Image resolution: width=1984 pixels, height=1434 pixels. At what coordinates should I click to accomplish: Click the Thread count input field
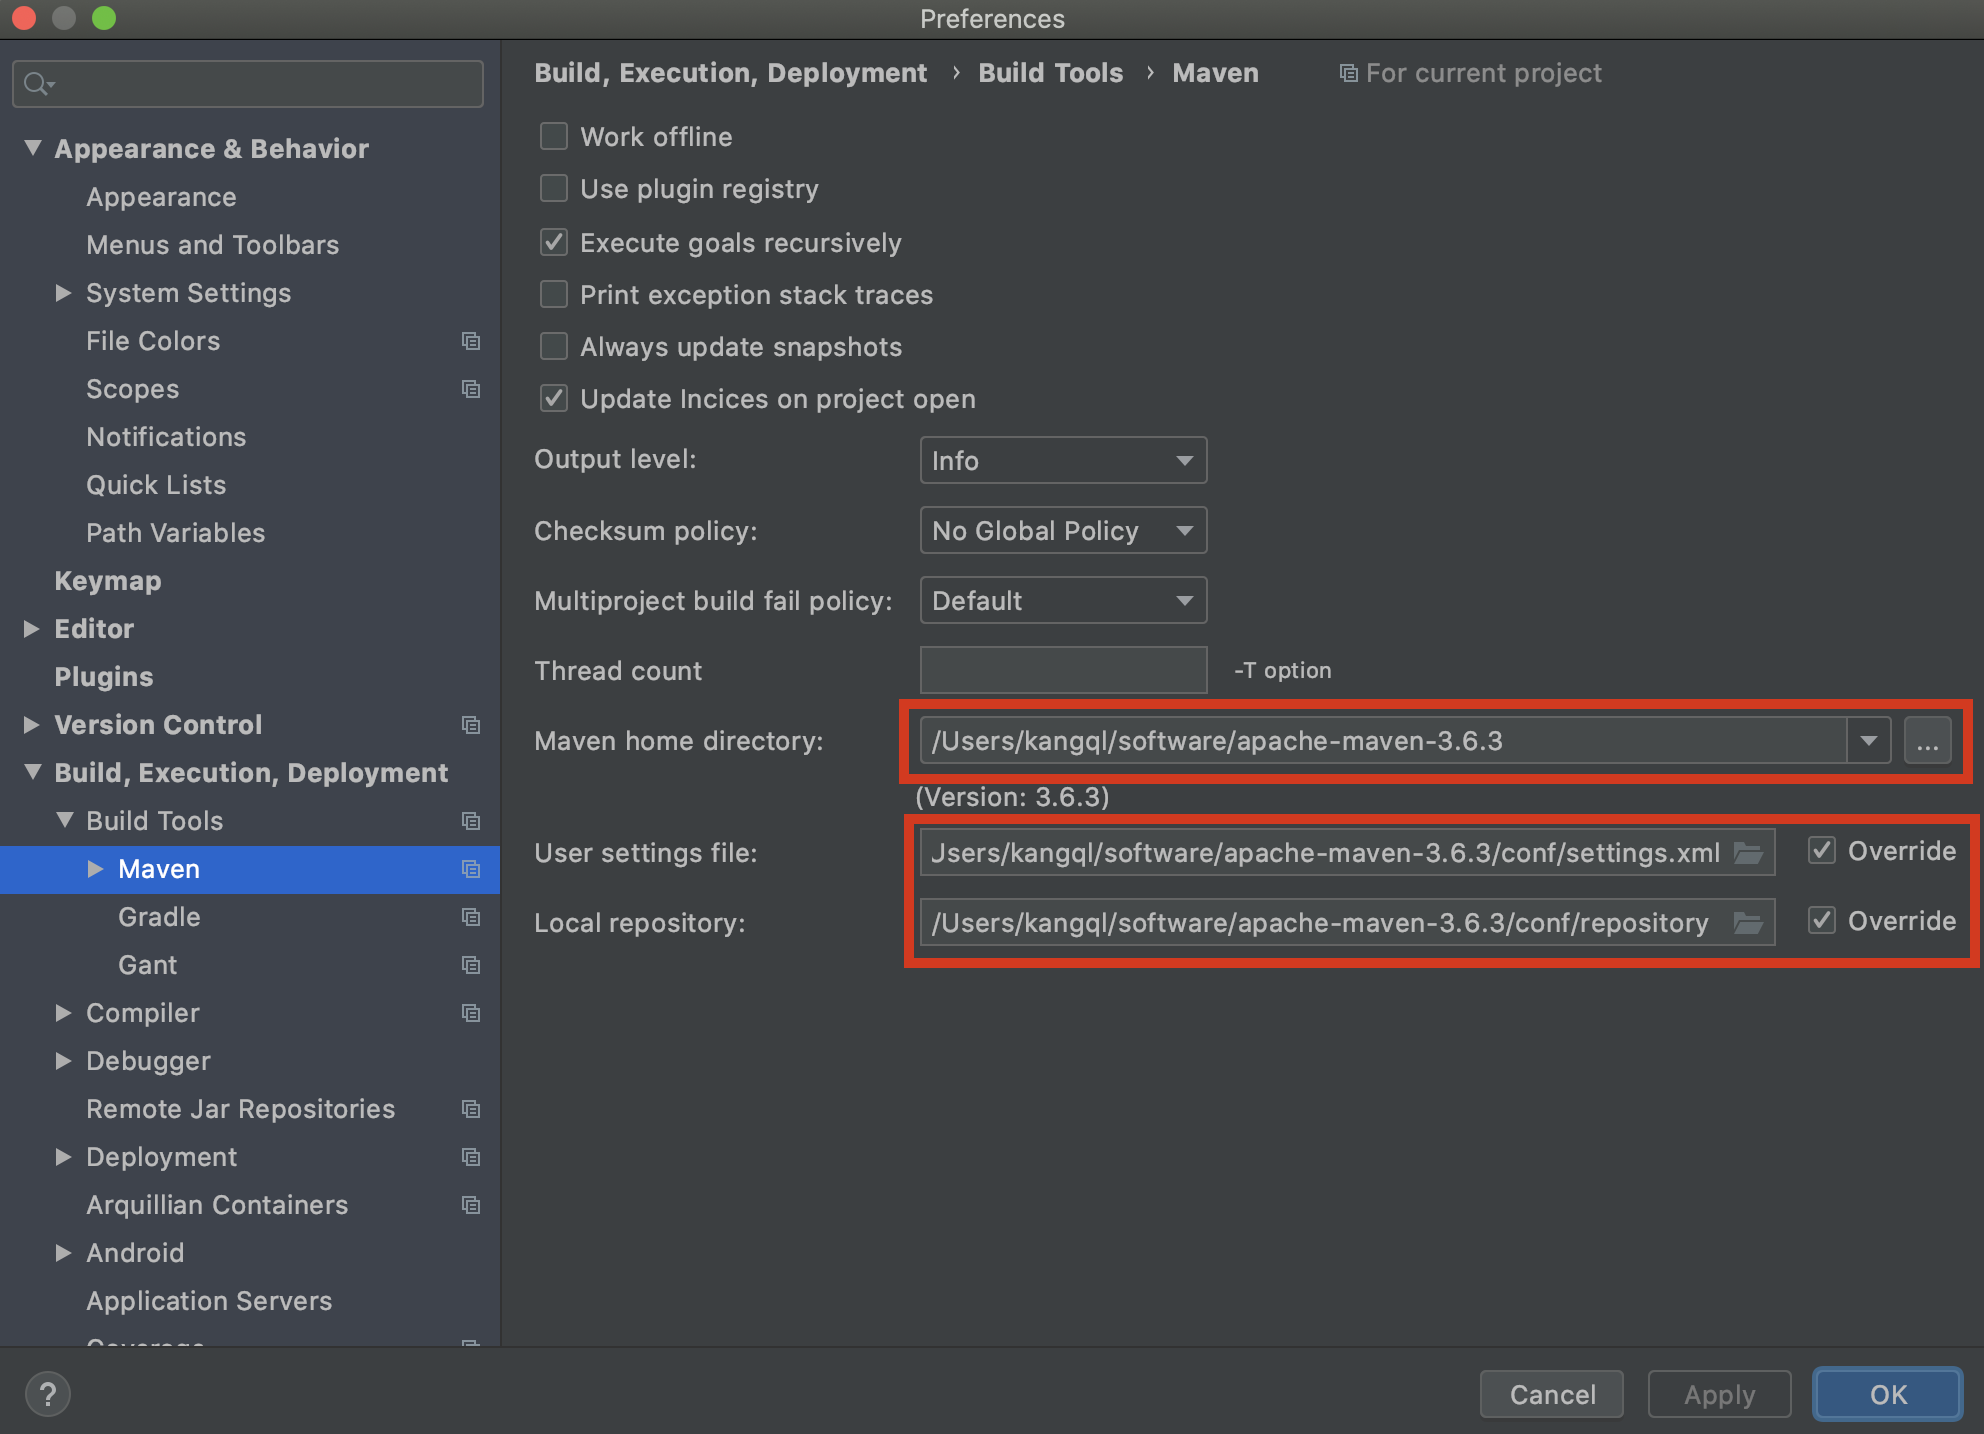[x=1062, y=670]
